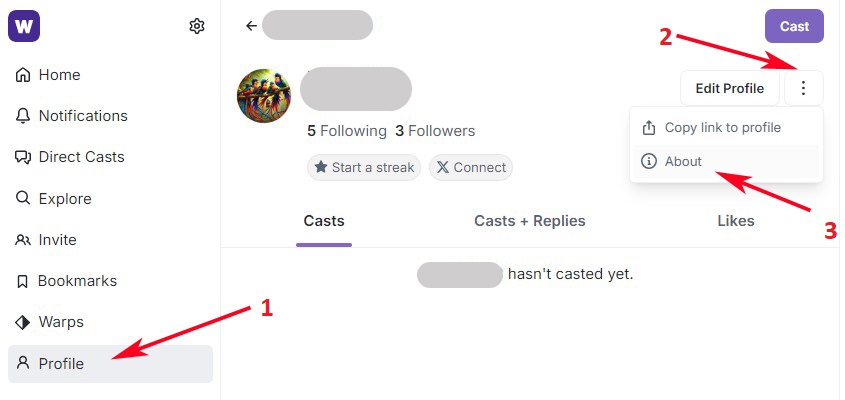Click the purple Cast button

click(x=794, y=26)
